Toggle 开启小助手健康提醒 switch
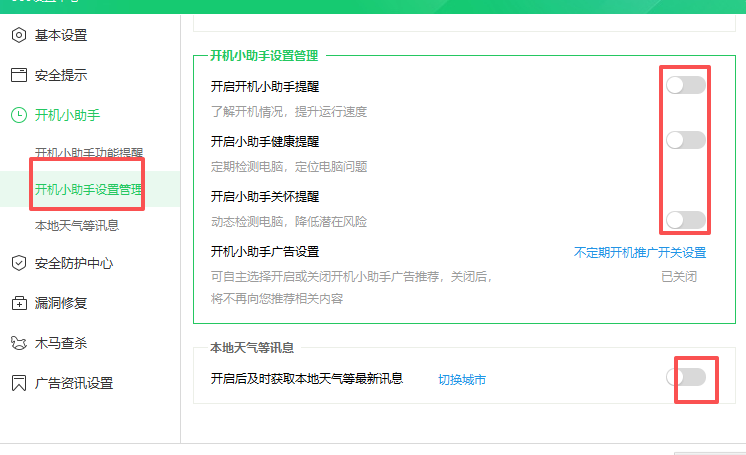The height and width of the screenshot is (455, 746). [x=686, y=140]
